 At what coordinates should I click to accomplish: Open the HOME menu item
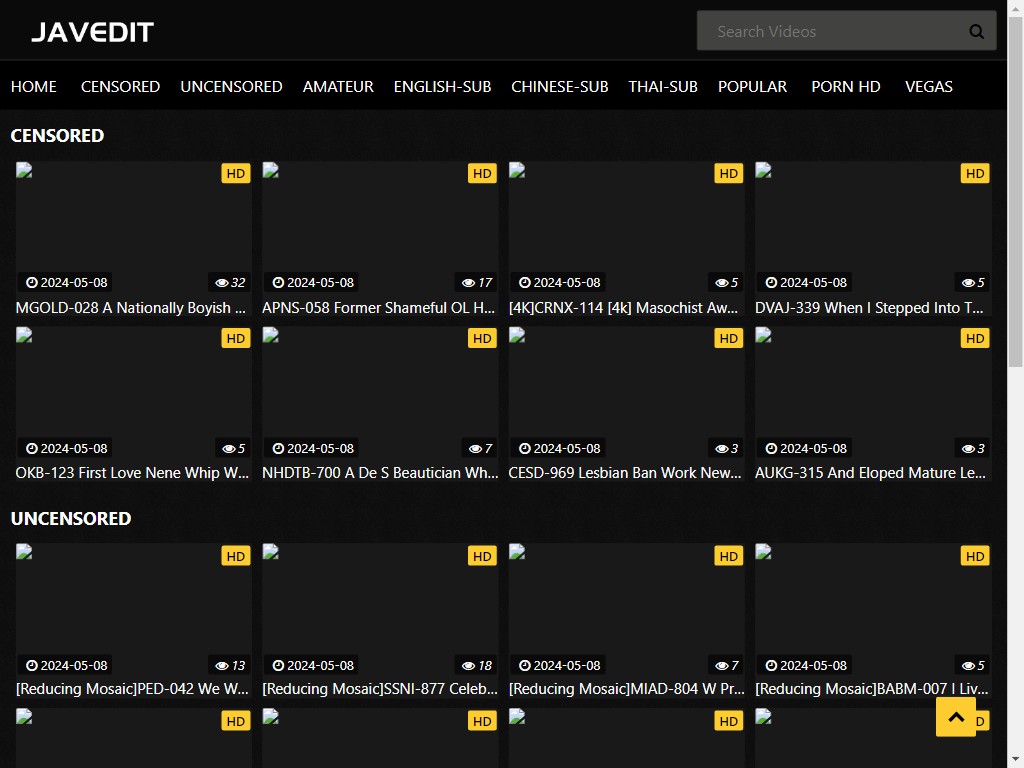click(x=34, y=87)
